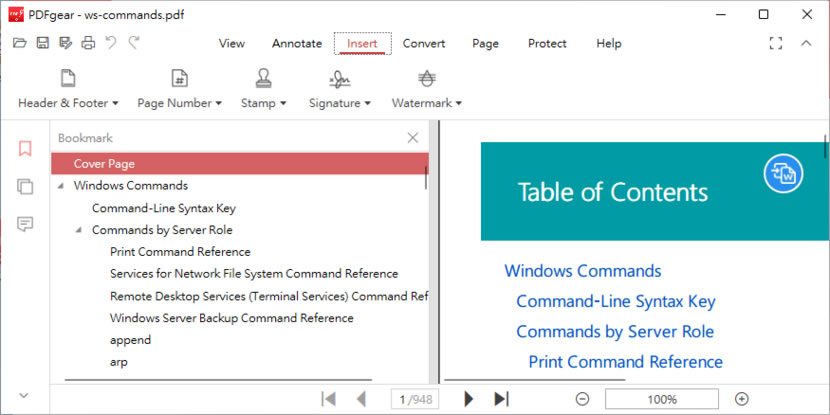Open the Stamp dropdown

283,104
